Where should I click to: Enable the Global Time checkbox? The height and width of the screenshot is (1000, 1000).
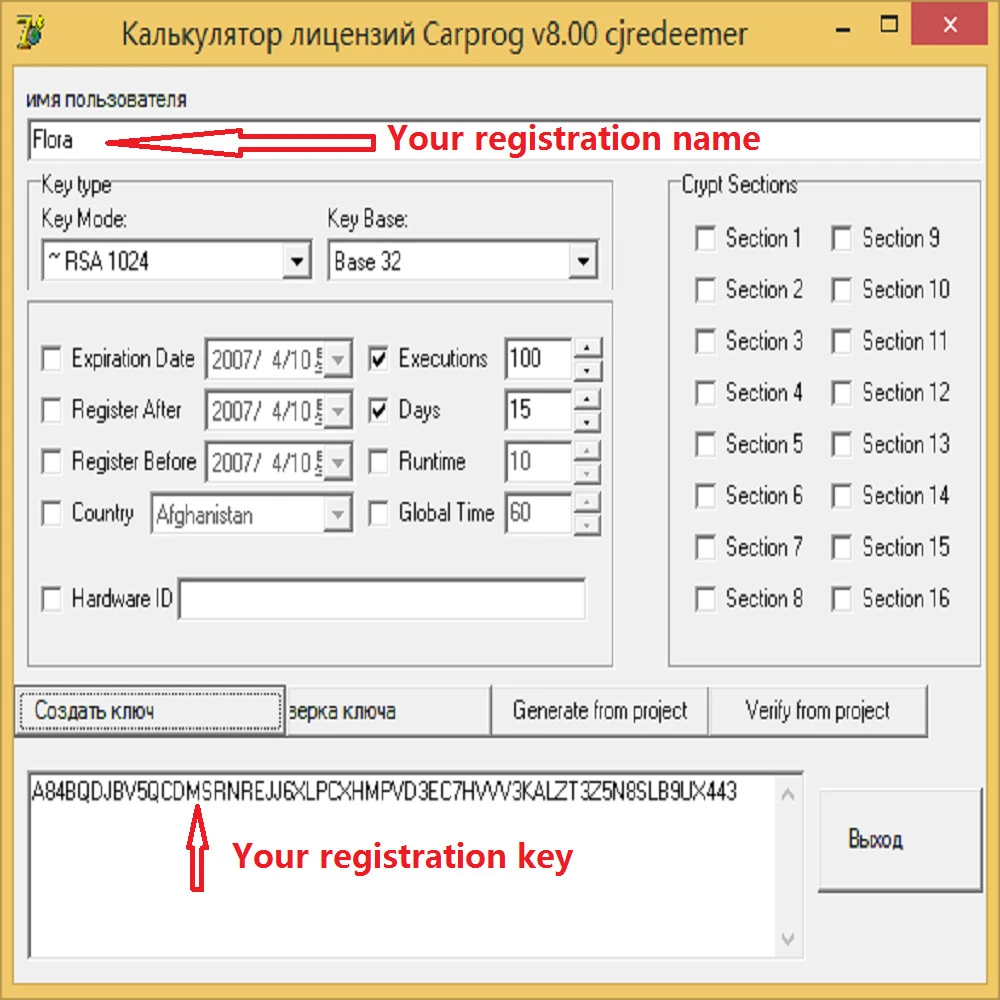click(378, 513)
